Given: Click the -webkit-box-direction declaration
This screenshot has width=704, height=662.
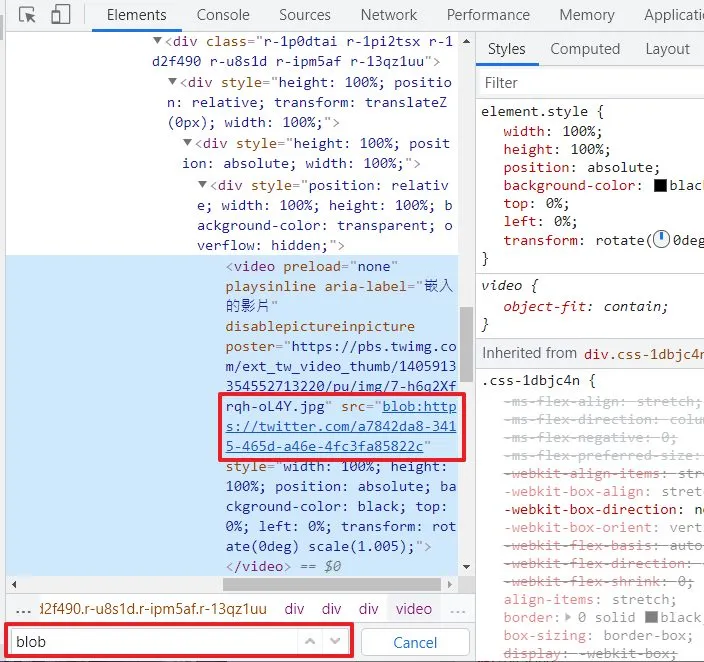Looking at the screenshot, I should pos(603,509).
